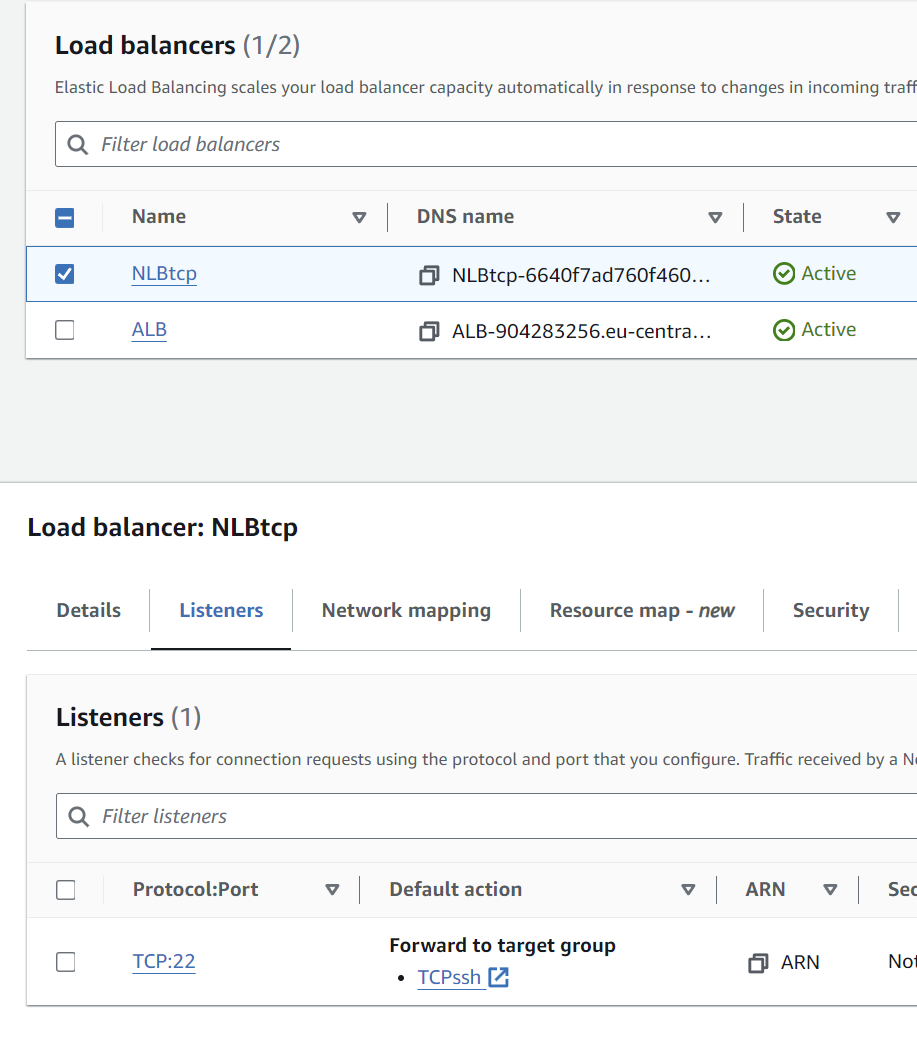Screen dimensions: 917x1043
Task: Open the NLBtcp load balancer link
Action: point(164,274)
